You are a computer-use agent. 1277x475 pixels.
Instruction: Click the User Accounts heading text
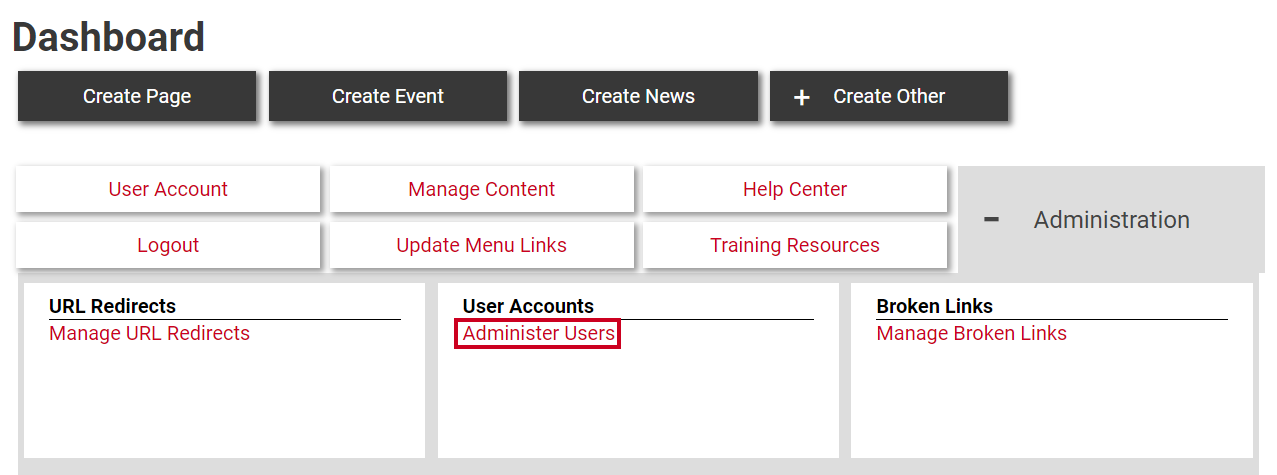pyautogui.click(x=528, y=306)
